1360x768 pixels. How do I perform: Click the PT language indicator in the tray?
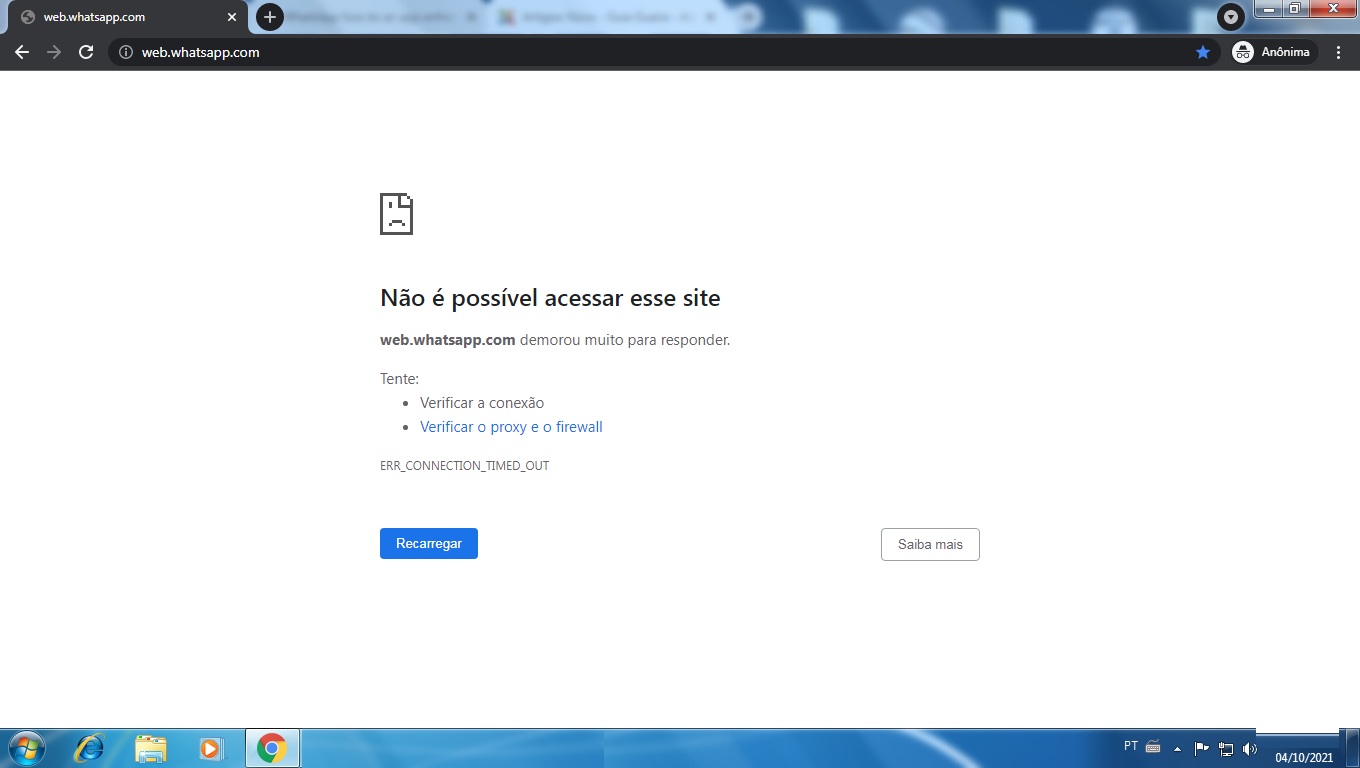(1131, 746)
